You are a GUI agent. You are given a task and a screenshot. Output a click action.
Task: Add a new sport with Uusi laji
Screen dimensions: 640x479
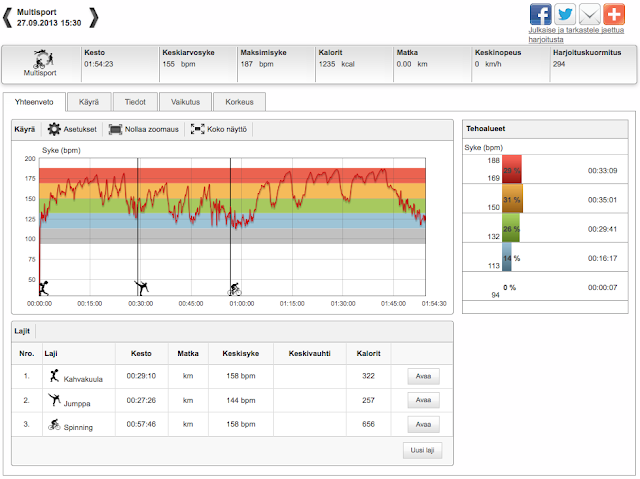pyautogui.click(x=422, y=450)
